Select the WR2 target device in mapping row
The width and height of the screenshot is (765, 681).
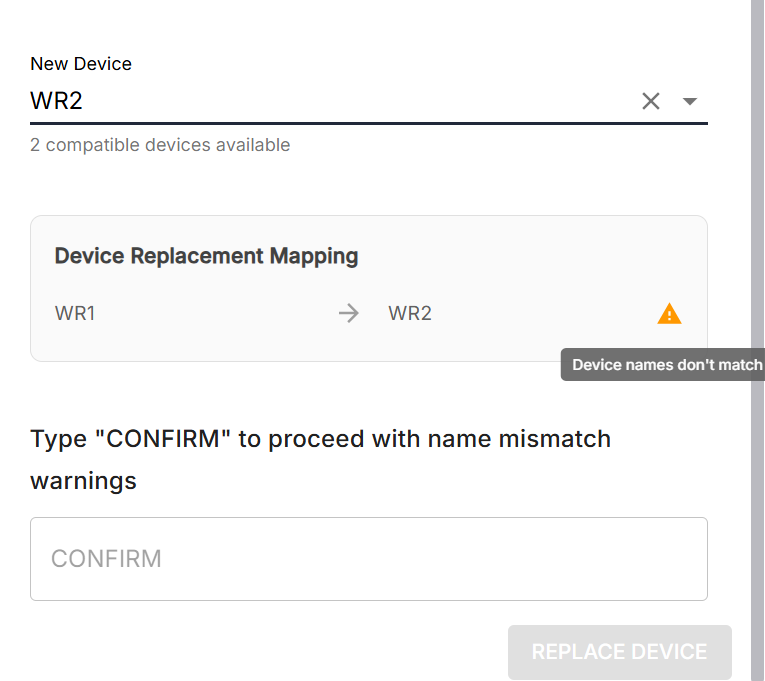410,314
